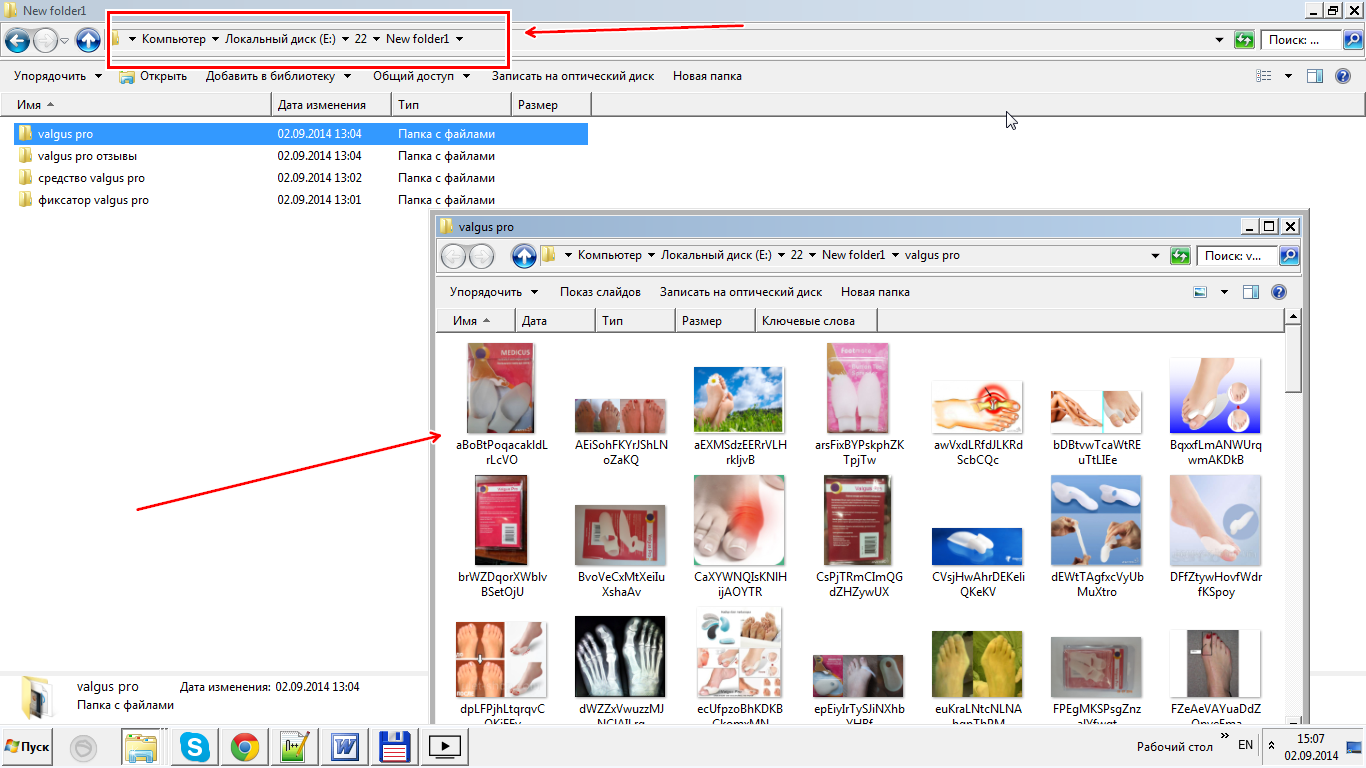Click the EN language indicator
1366x768 pixels.
point(1245,746)
